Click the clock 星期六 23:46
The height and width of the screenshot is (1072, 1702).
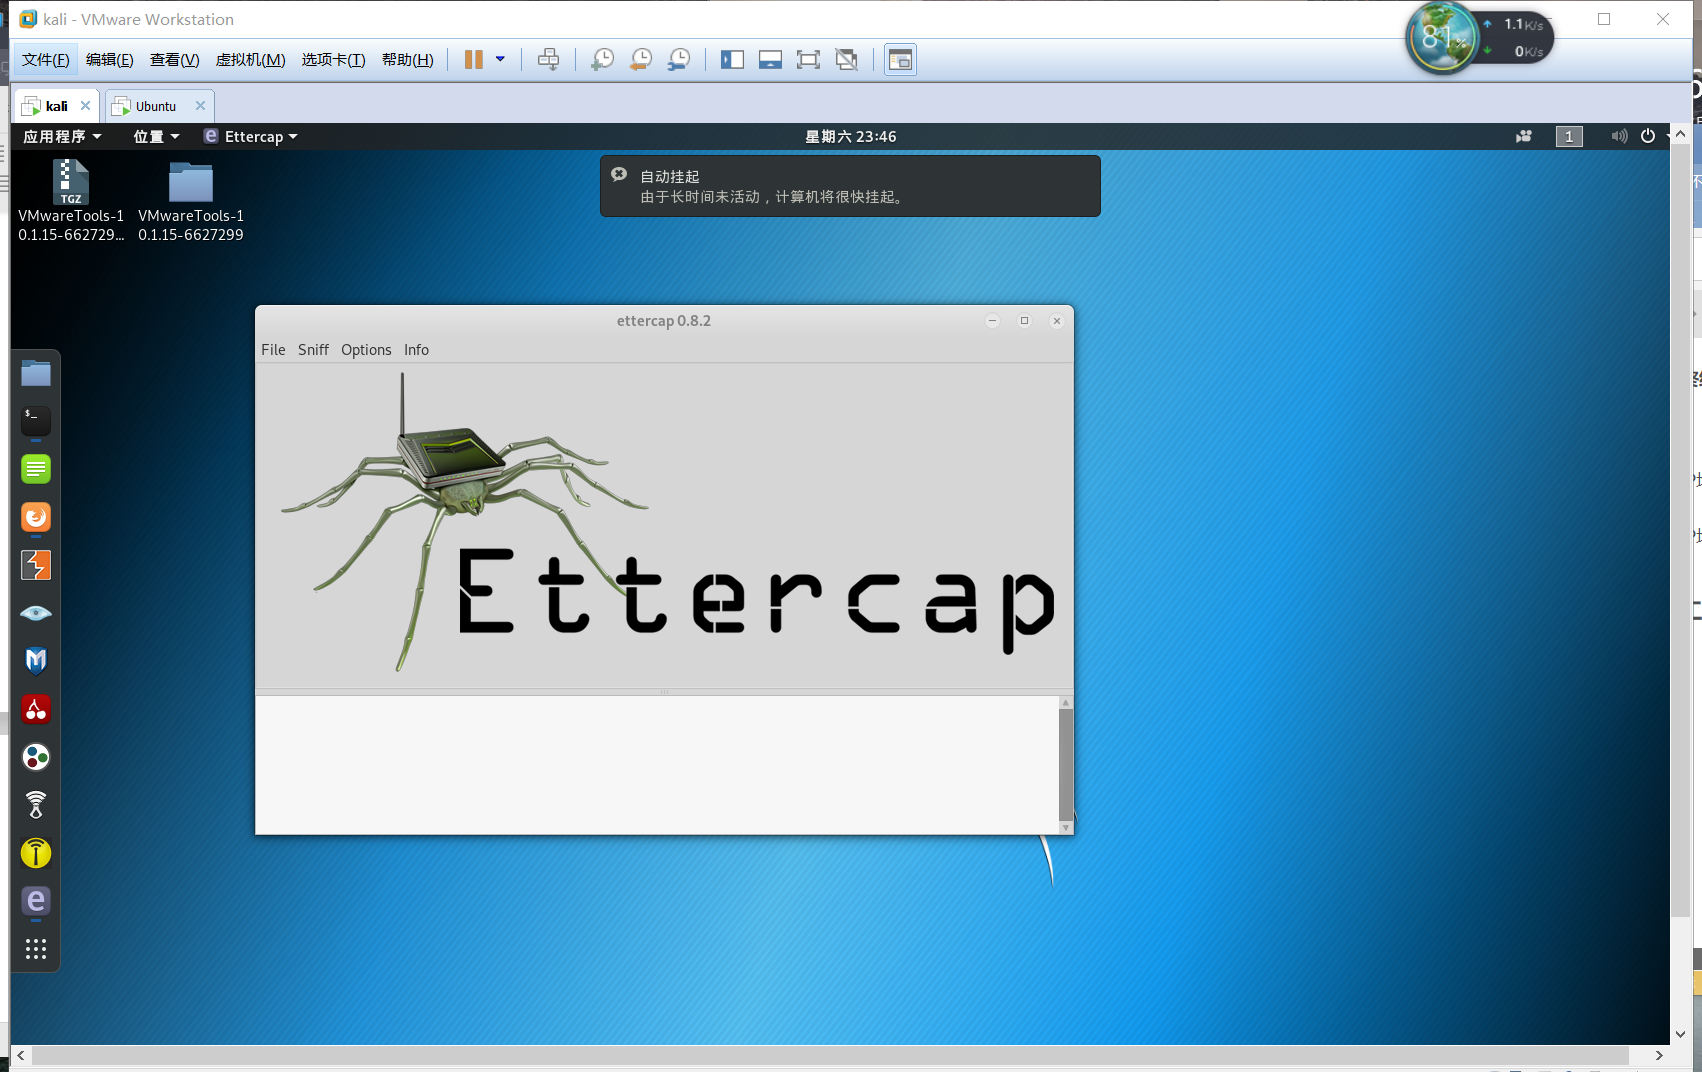coord(850,136)
